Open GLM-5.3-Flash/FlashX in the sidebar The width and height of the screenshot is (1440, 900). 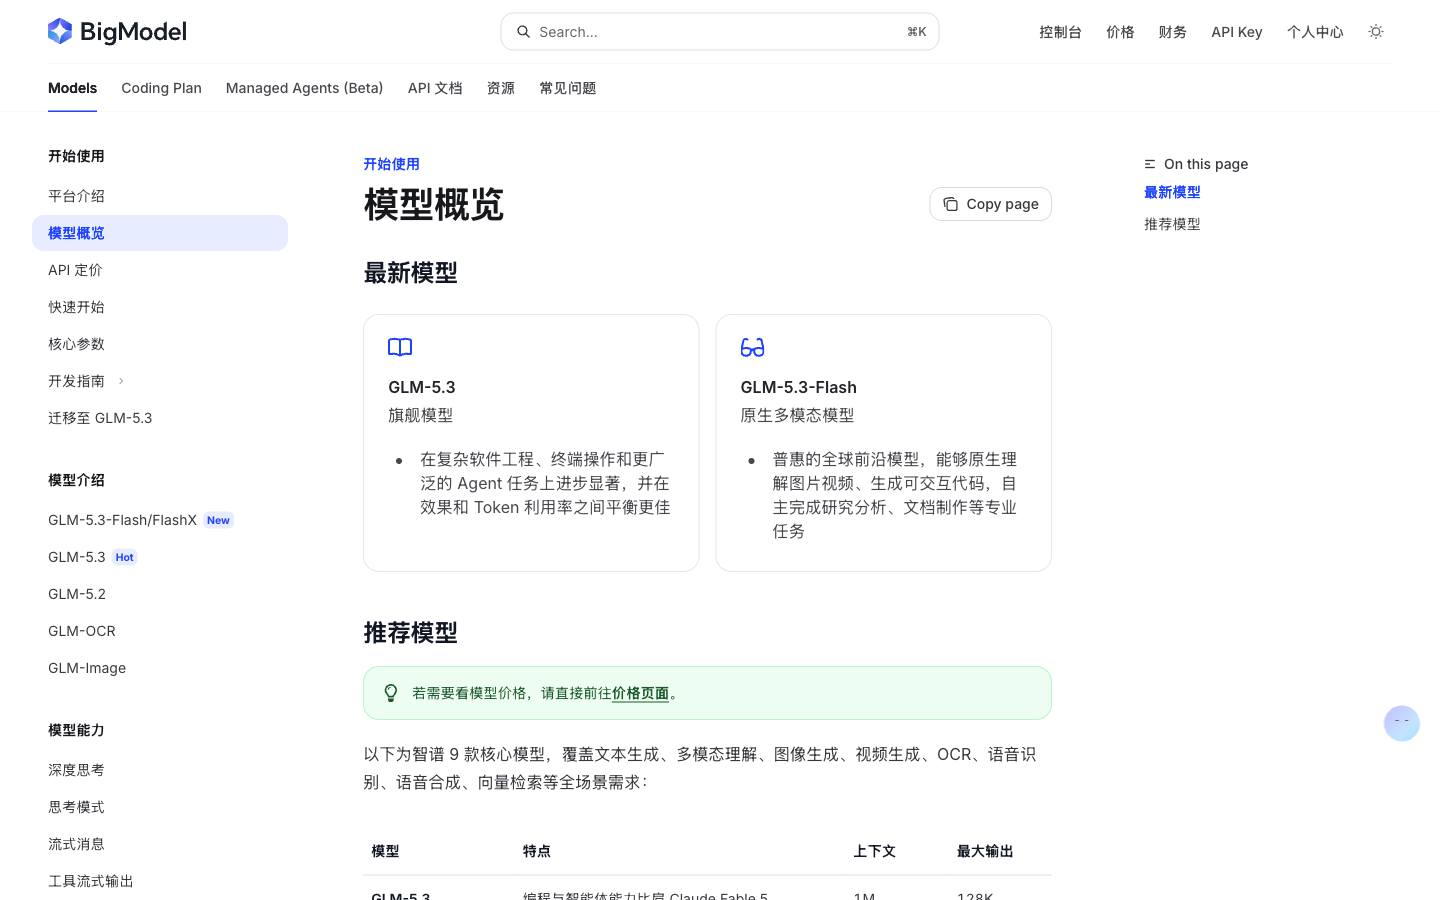(160, 520)
